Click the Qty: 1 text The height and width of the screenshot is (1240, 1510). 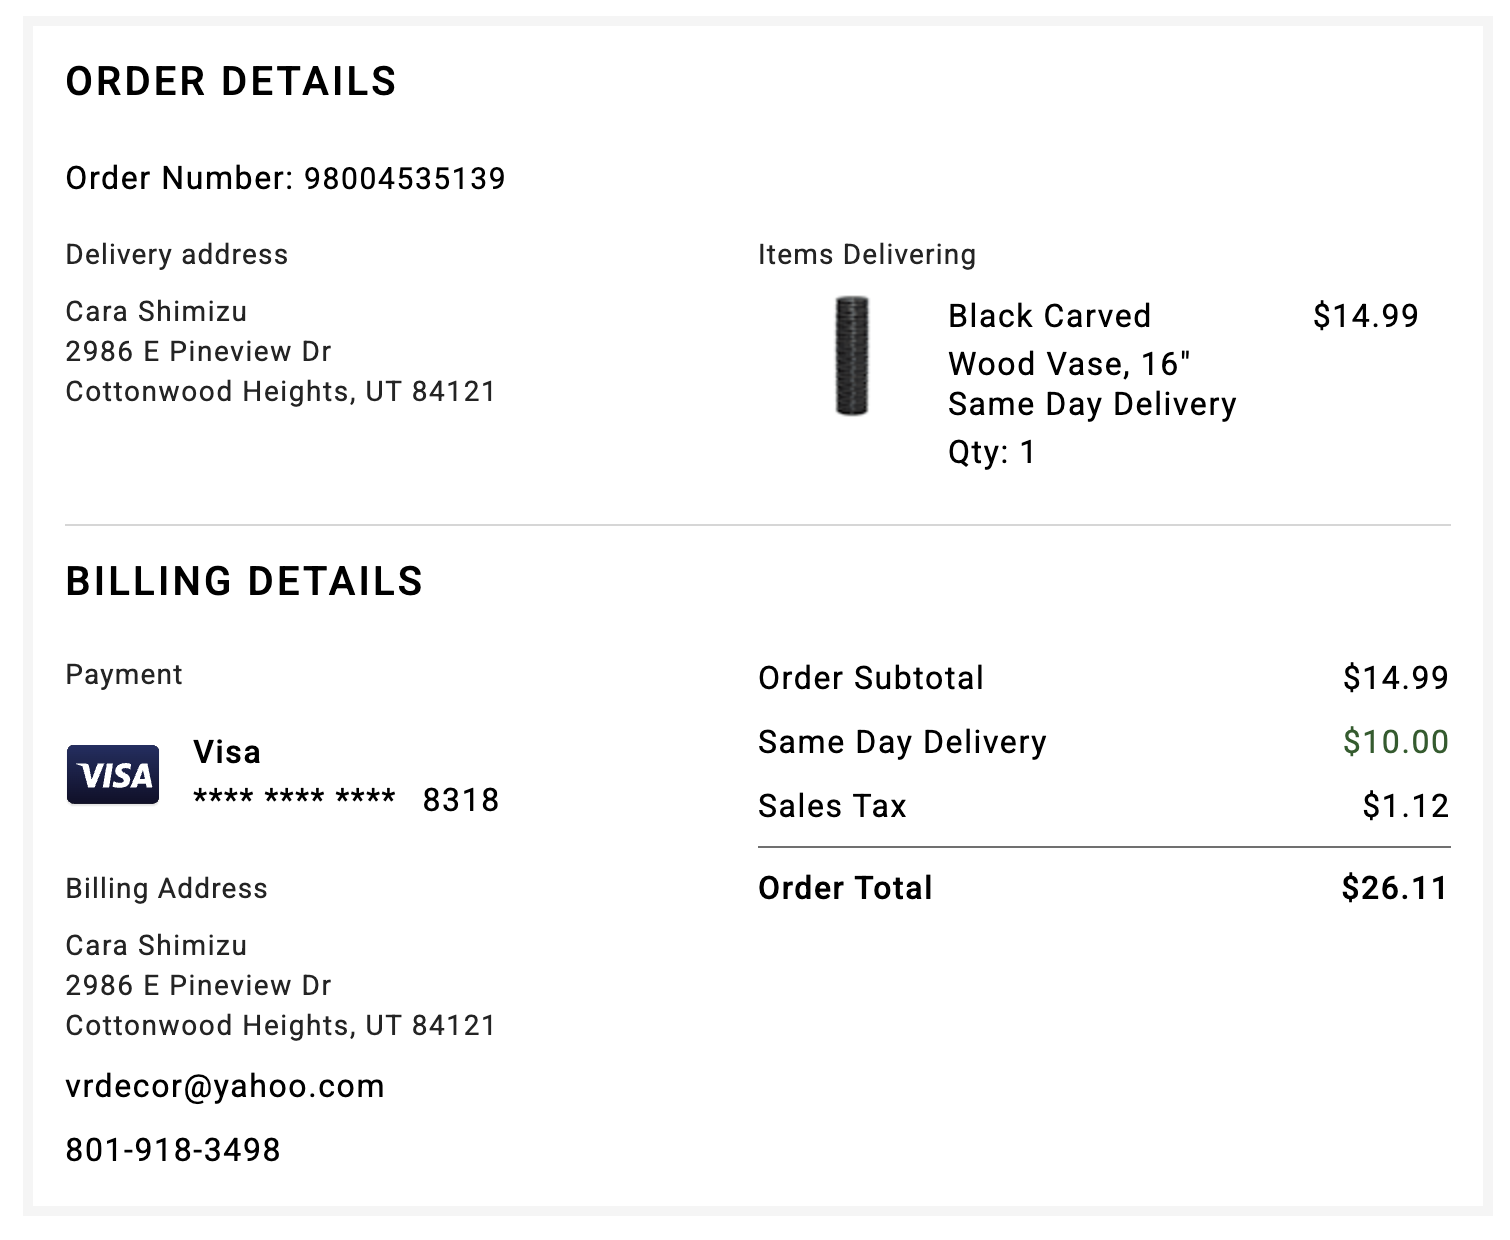coord(991,452)
